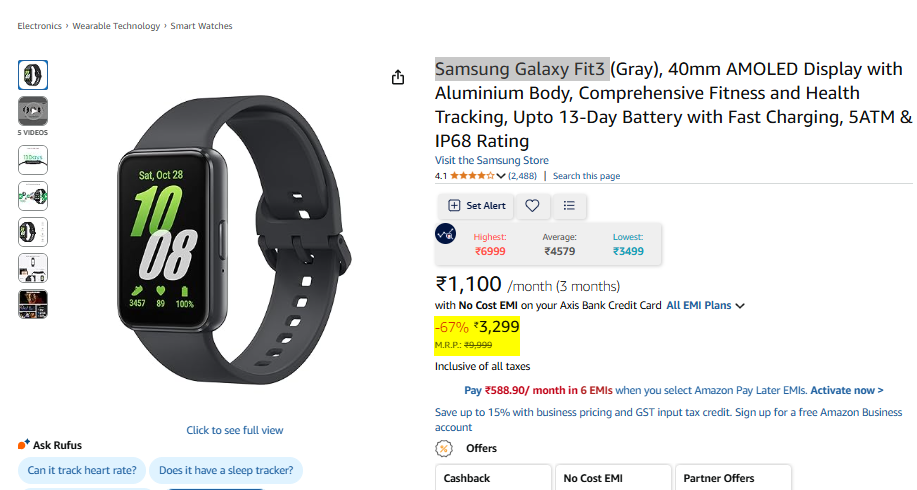Click the share icon above the product image
This screenshot has height=490, width=917.
[x=398, y=77]
